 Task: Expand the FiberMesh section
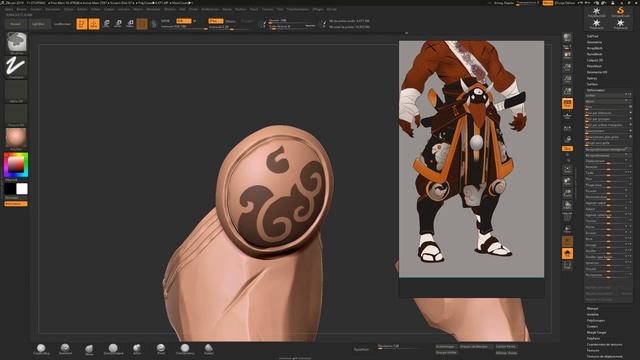click(594, 66)
